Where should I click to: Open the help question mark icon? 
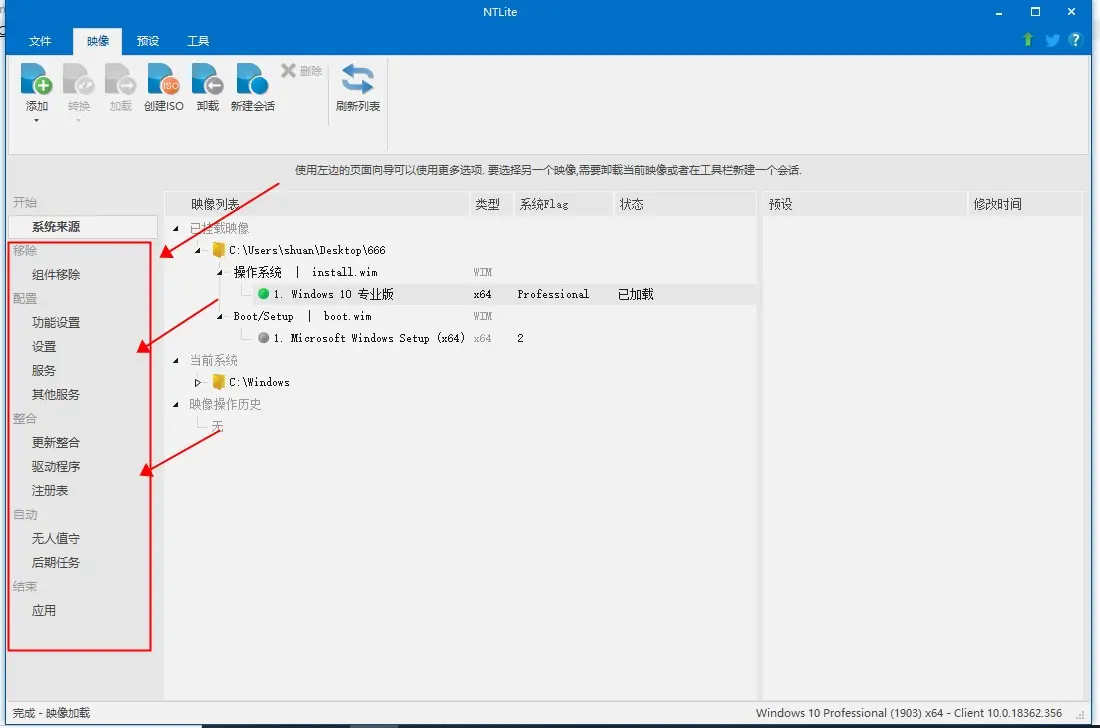pos(1075,40)
